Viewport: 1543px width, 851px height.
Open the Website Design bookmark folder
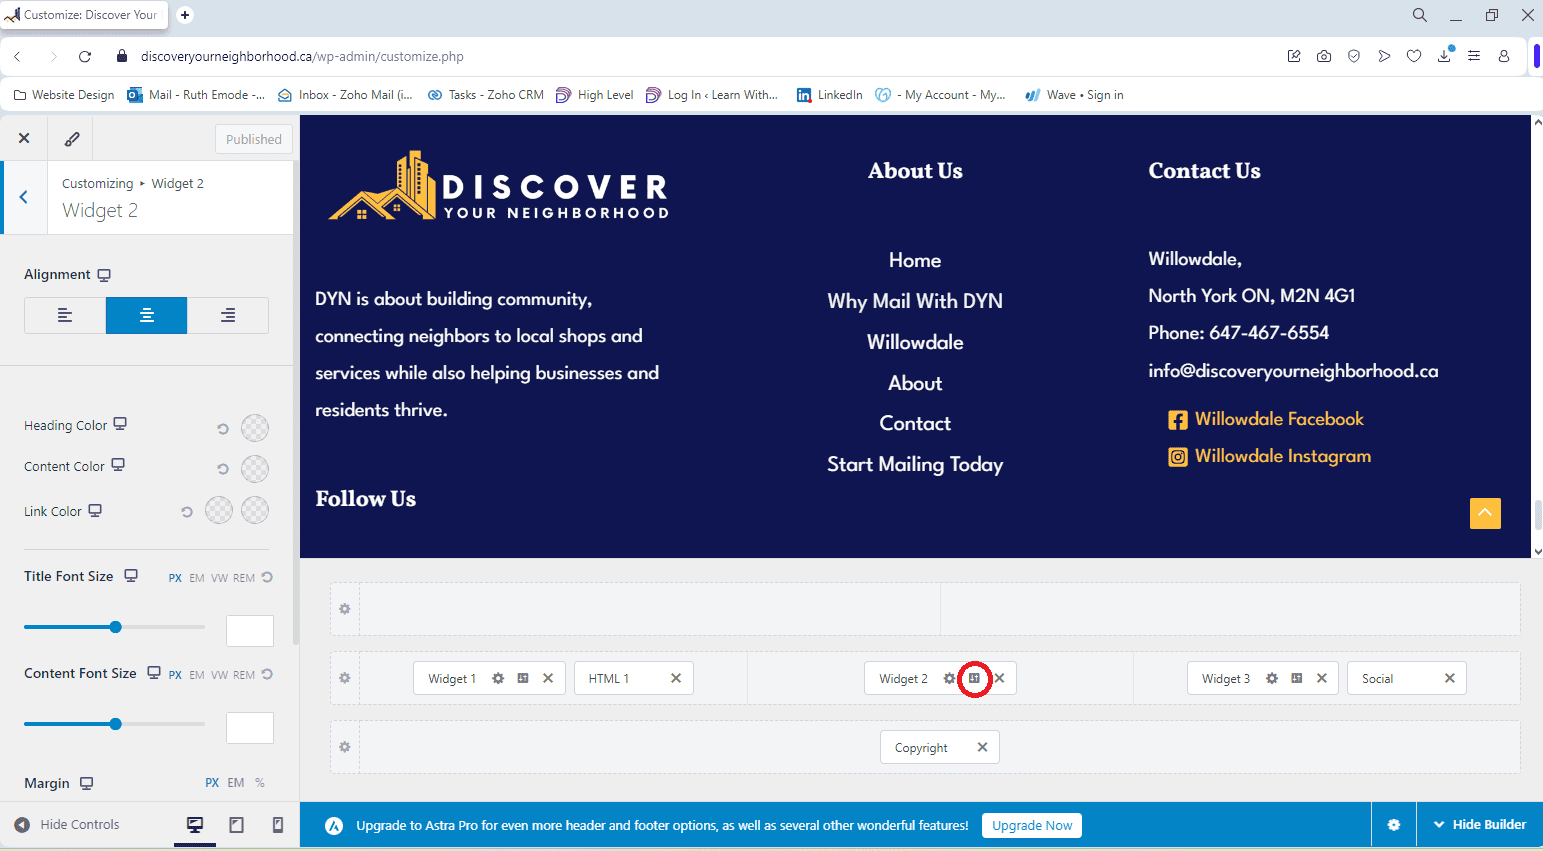(x=64, y=95)
